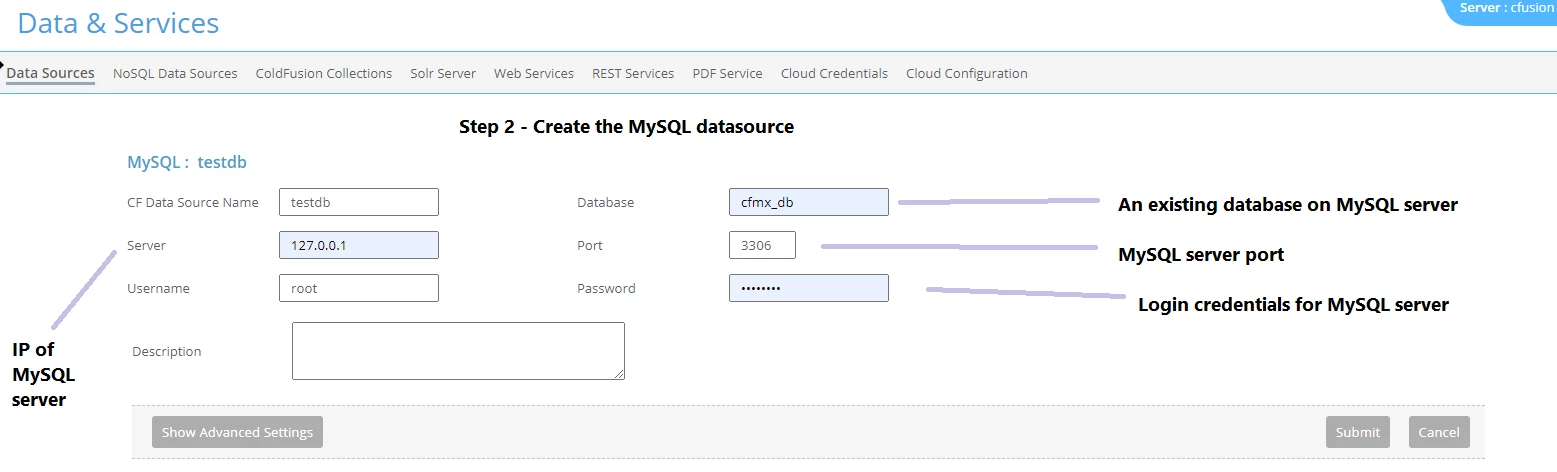1557x472 pixels.
Task: Click the 'Database' field label
Action: (x=605, y=202)
